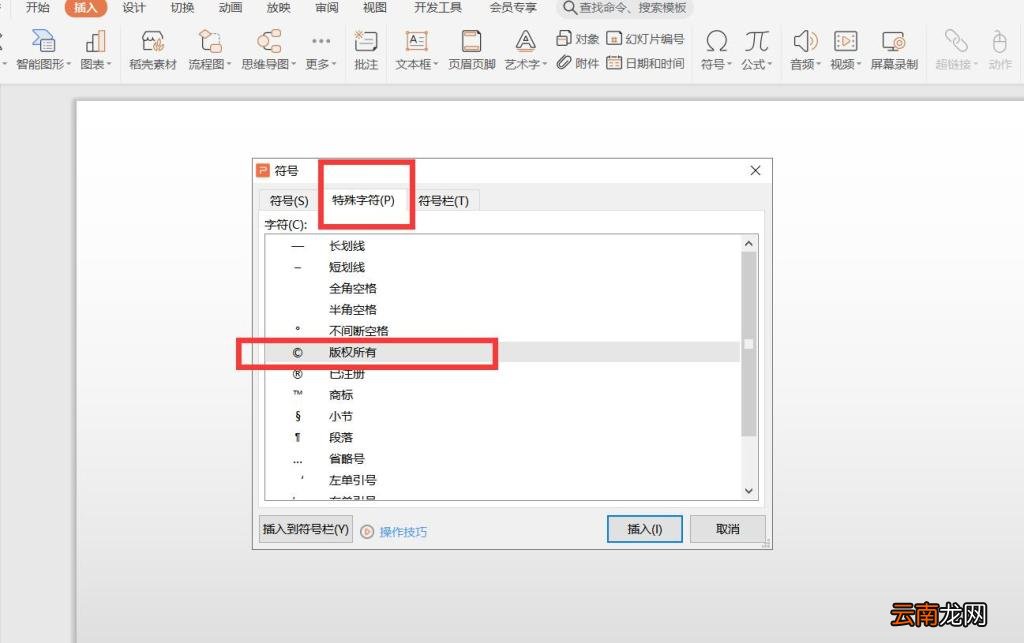
Task: Select the 省略号 ellipsis row
Action: (x=502, y=459)
